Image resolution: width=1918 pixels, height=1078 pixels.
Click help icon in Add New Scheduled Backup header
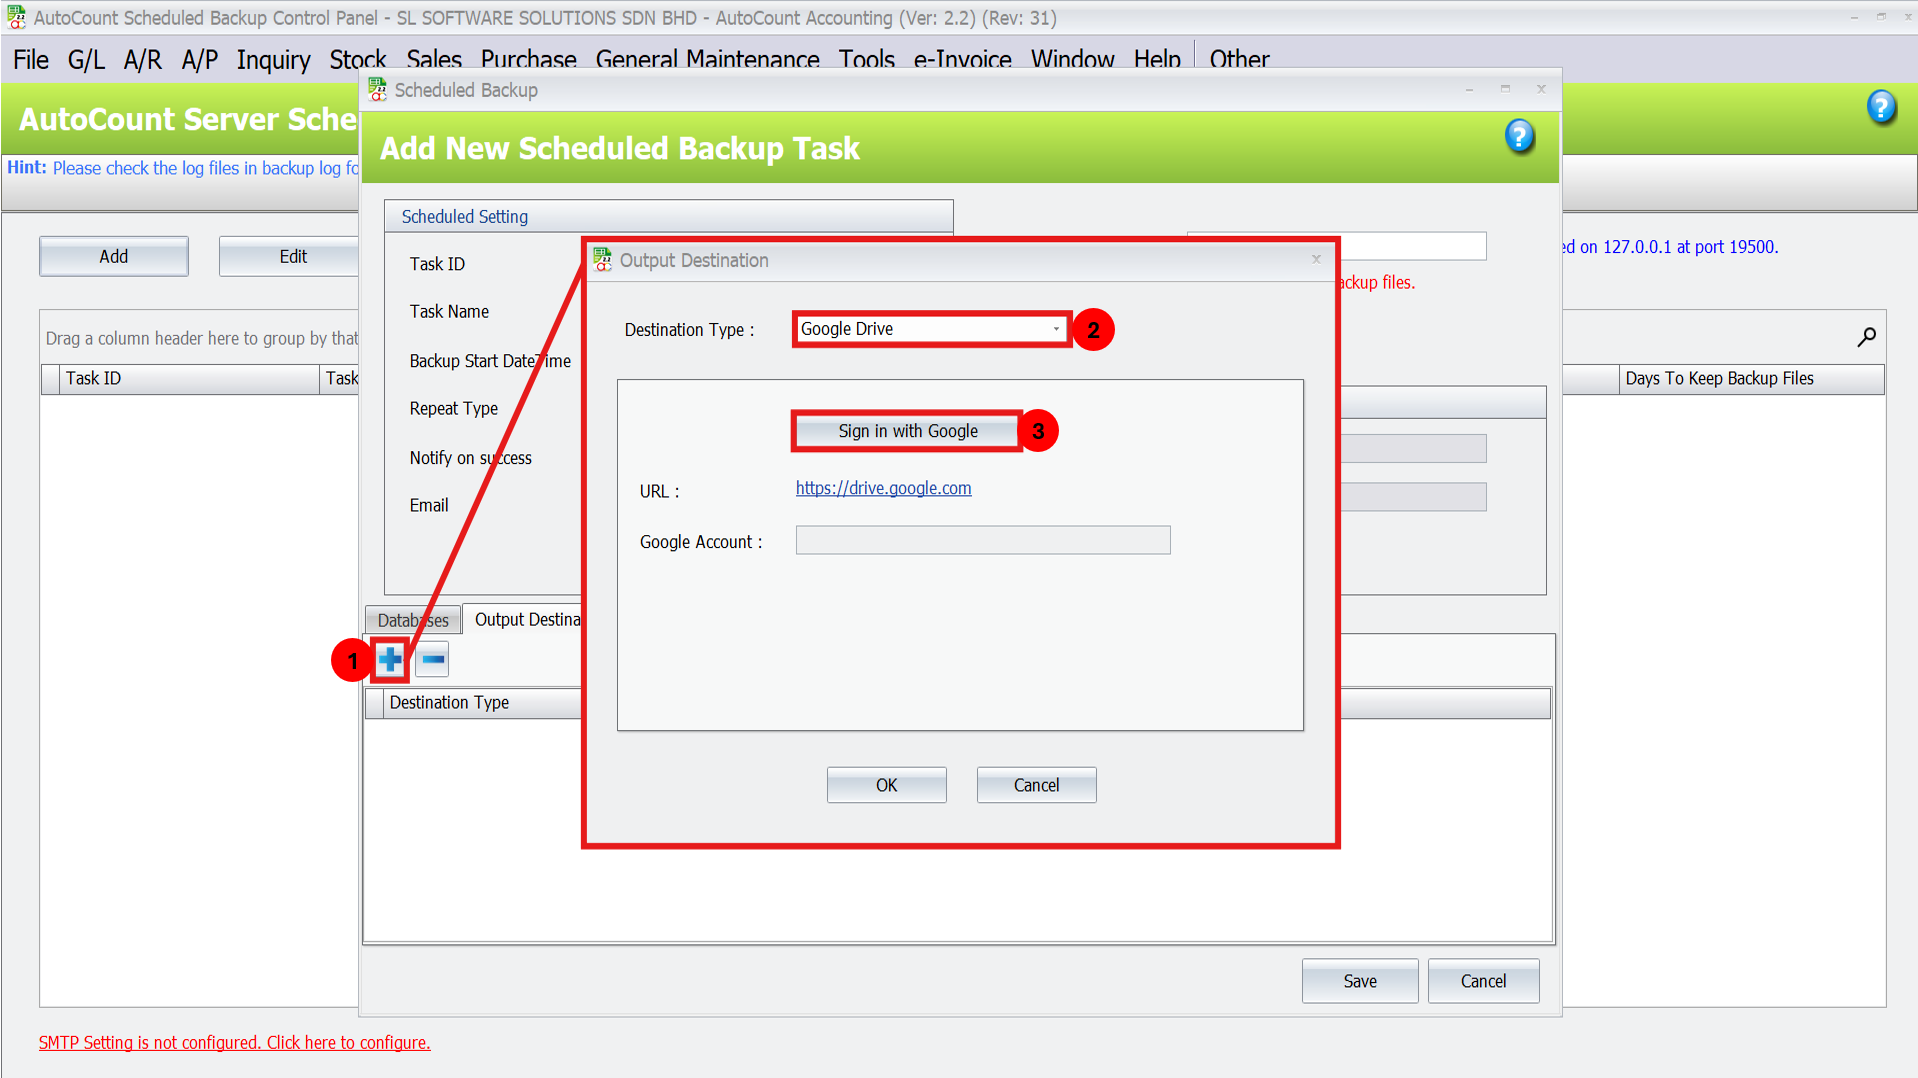pos(1519,136)
